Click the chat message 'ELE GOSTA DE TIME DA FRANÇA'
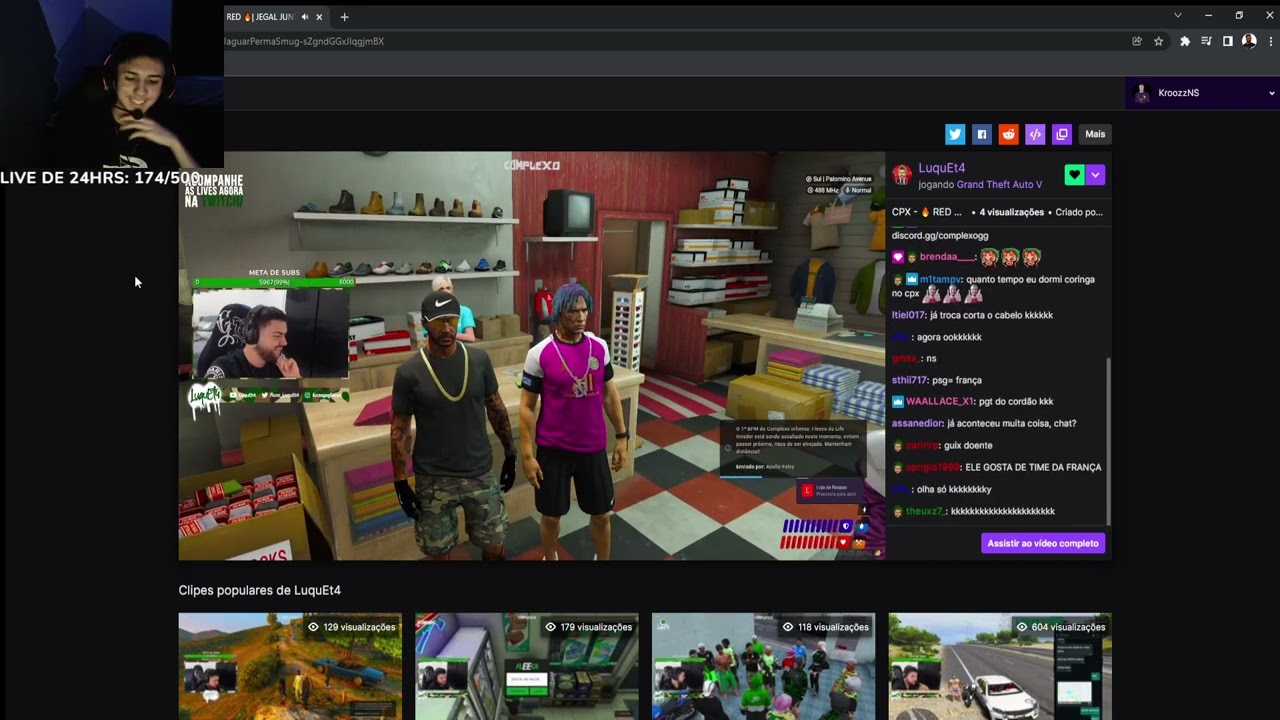This screenshot has width=1280, height=720. tap(1033, 468)
